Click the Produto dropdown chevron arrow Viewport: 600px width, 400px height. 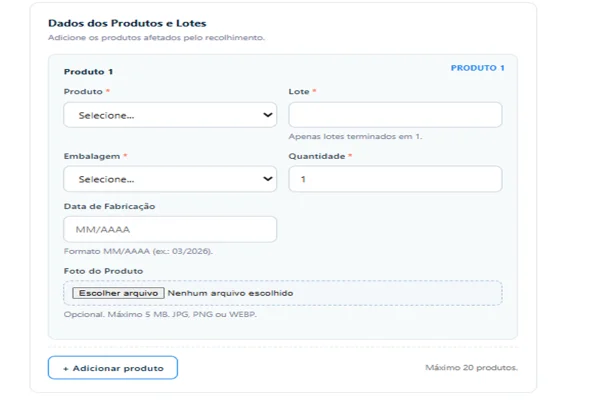pos(268,115)
